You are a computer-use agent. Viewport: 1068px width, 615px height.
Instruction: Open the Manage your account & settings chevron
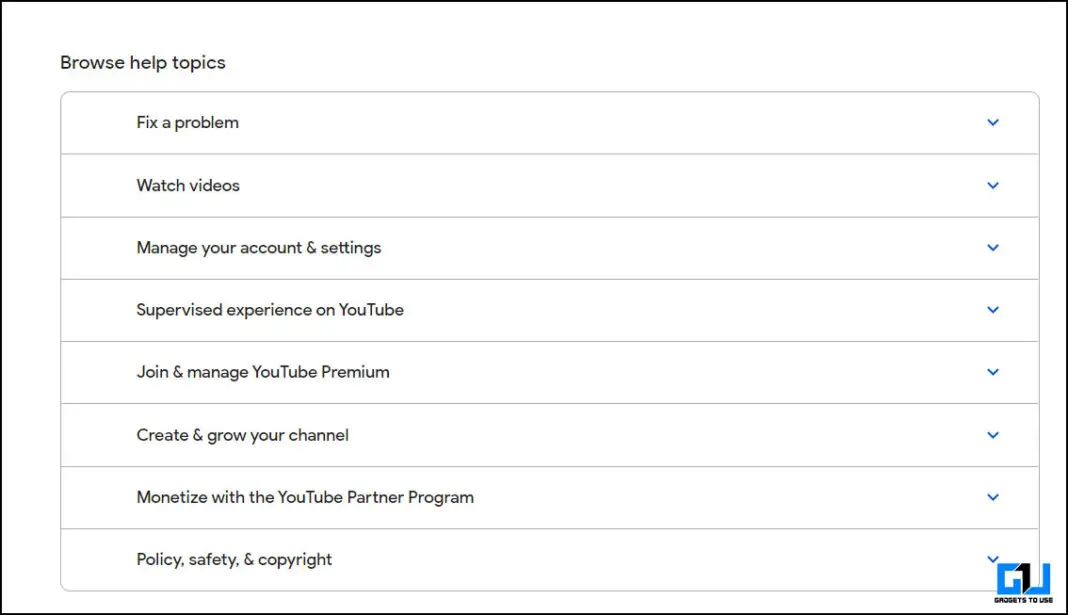[x=993, y=247]
